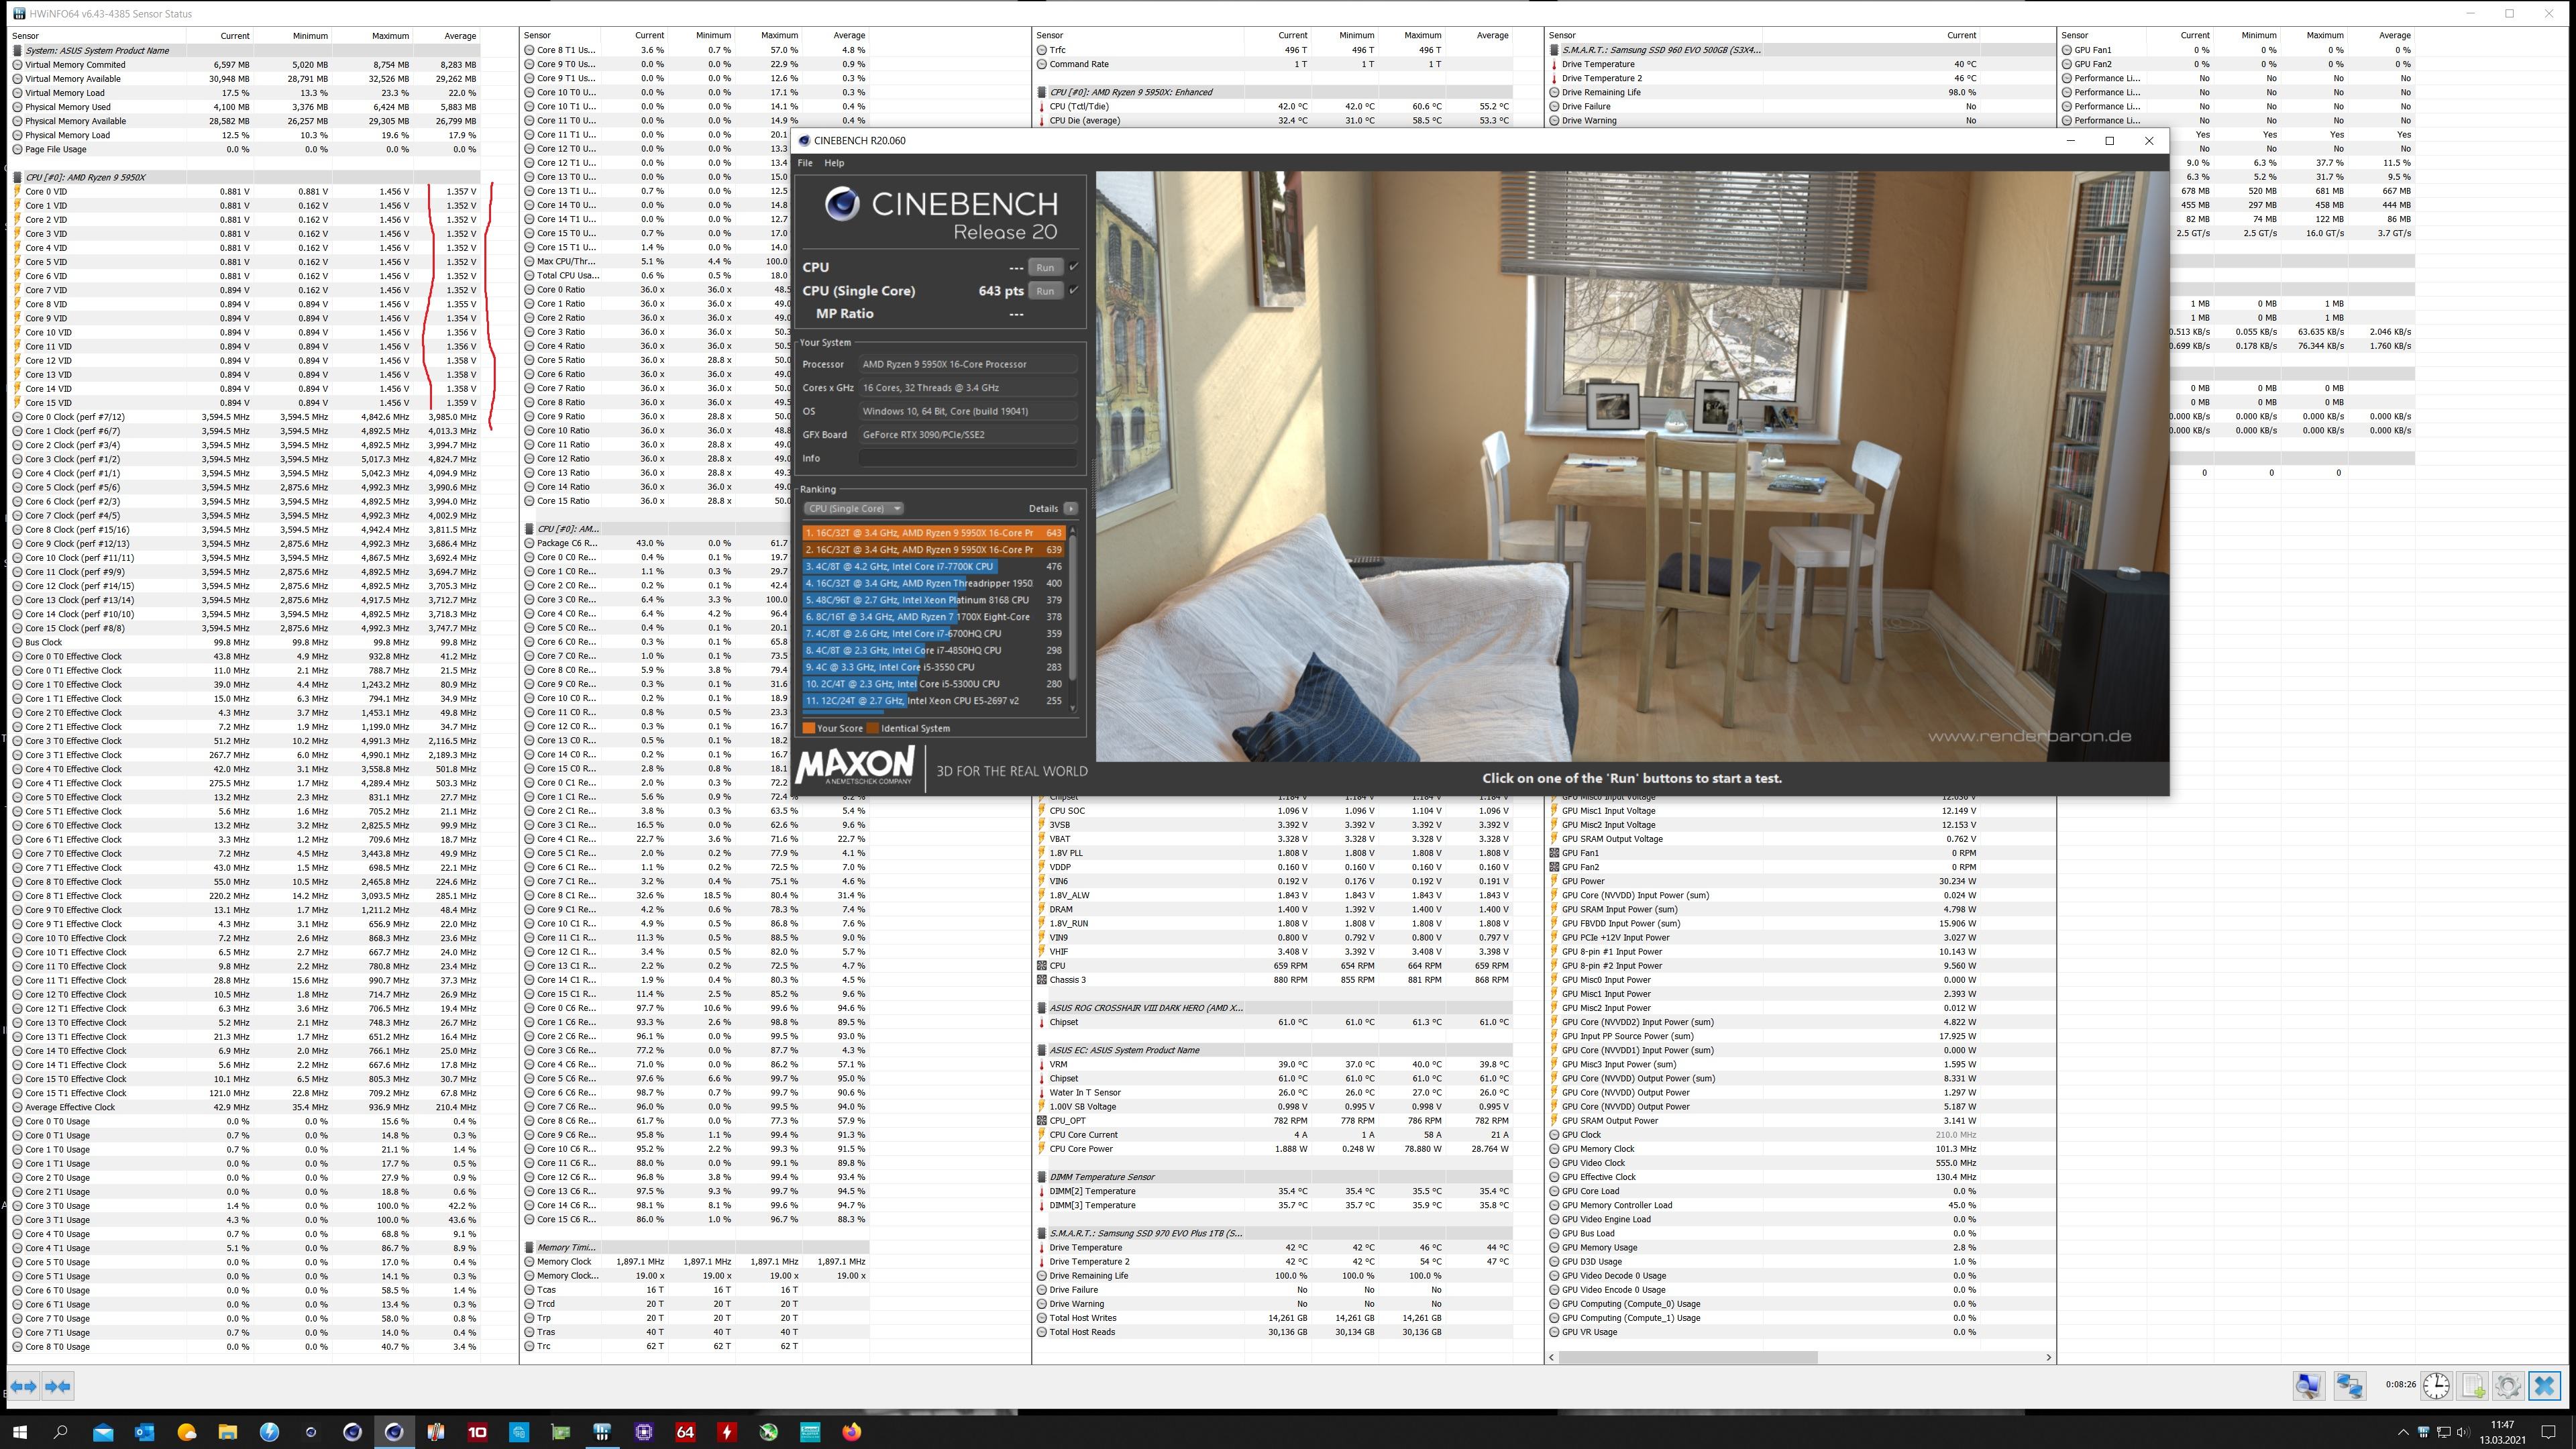Click the collapse columns arrows button in HWiNFO

tap(58, 1386)
